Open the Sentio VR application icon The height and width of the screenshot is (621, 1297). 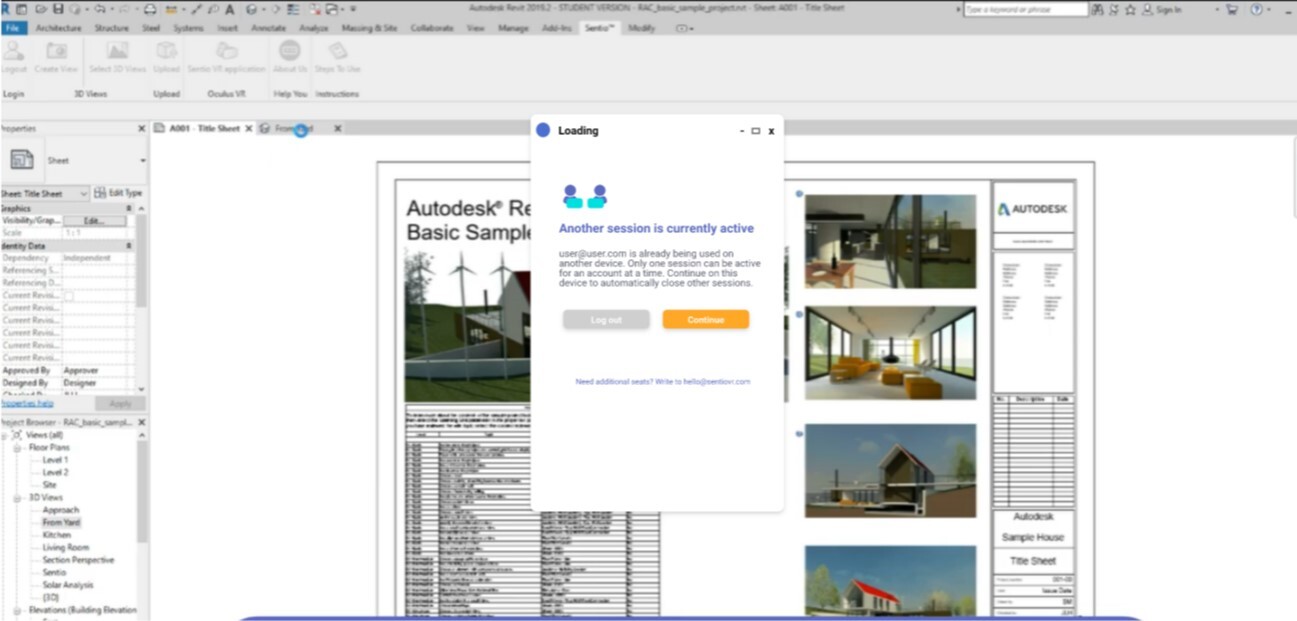tap(227, 52)
